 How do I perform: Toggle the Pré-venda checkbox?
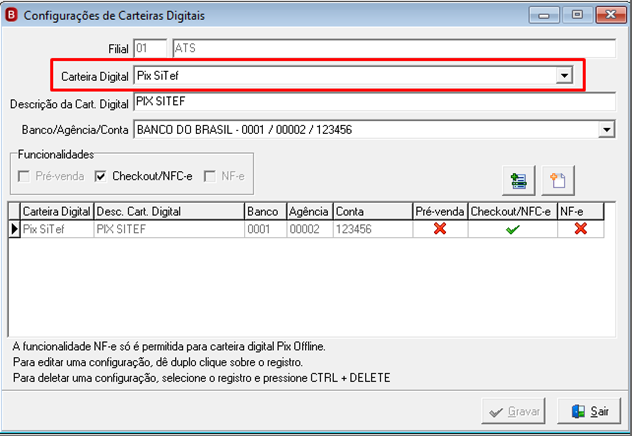click(x=24, y=176)
